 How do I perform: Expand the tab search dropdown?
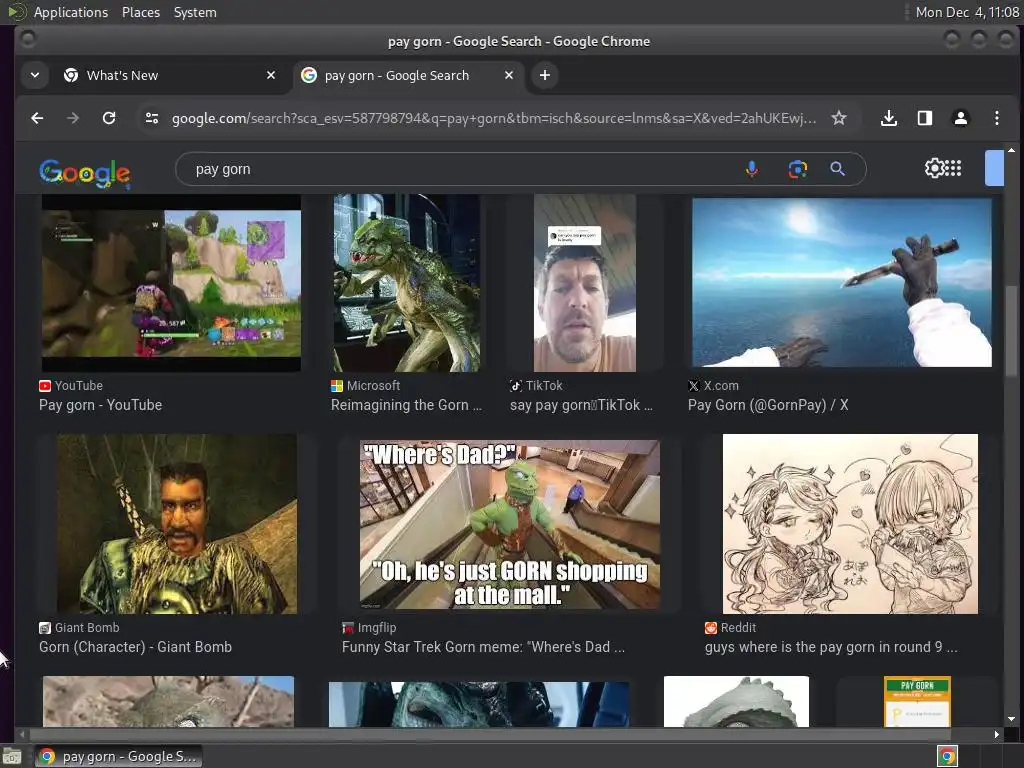[35, 76]
